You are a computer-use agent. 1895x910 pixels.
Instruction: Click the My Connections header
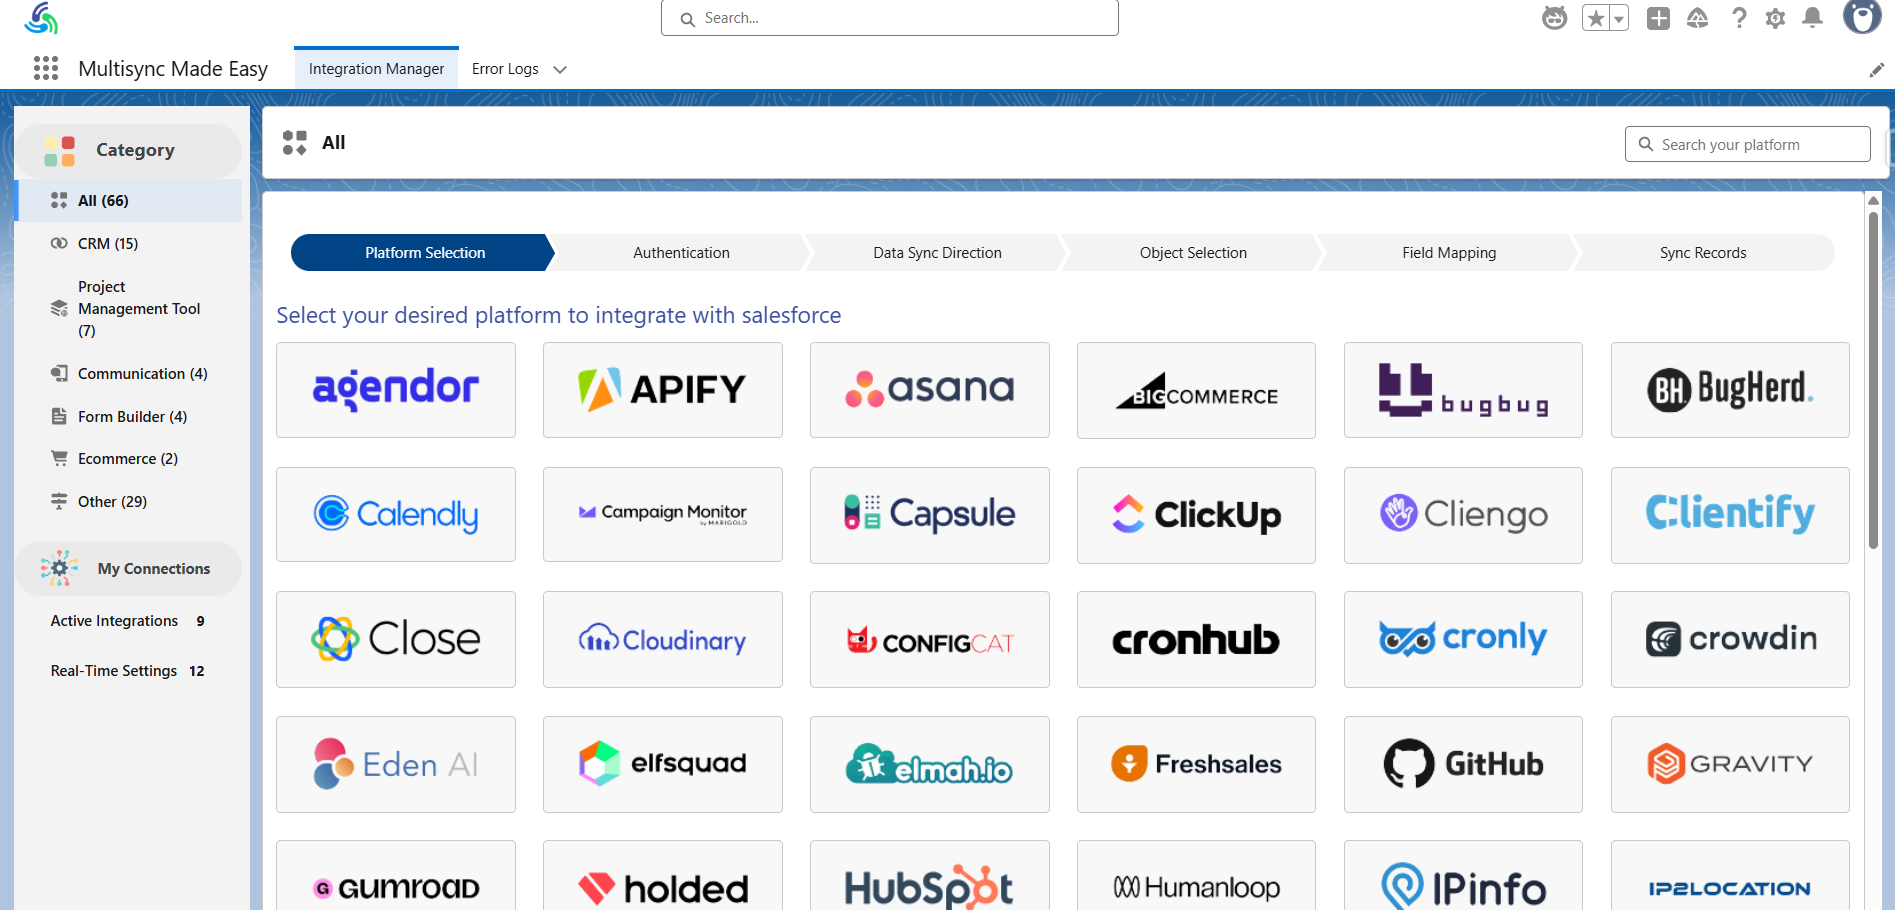point(128,568)
